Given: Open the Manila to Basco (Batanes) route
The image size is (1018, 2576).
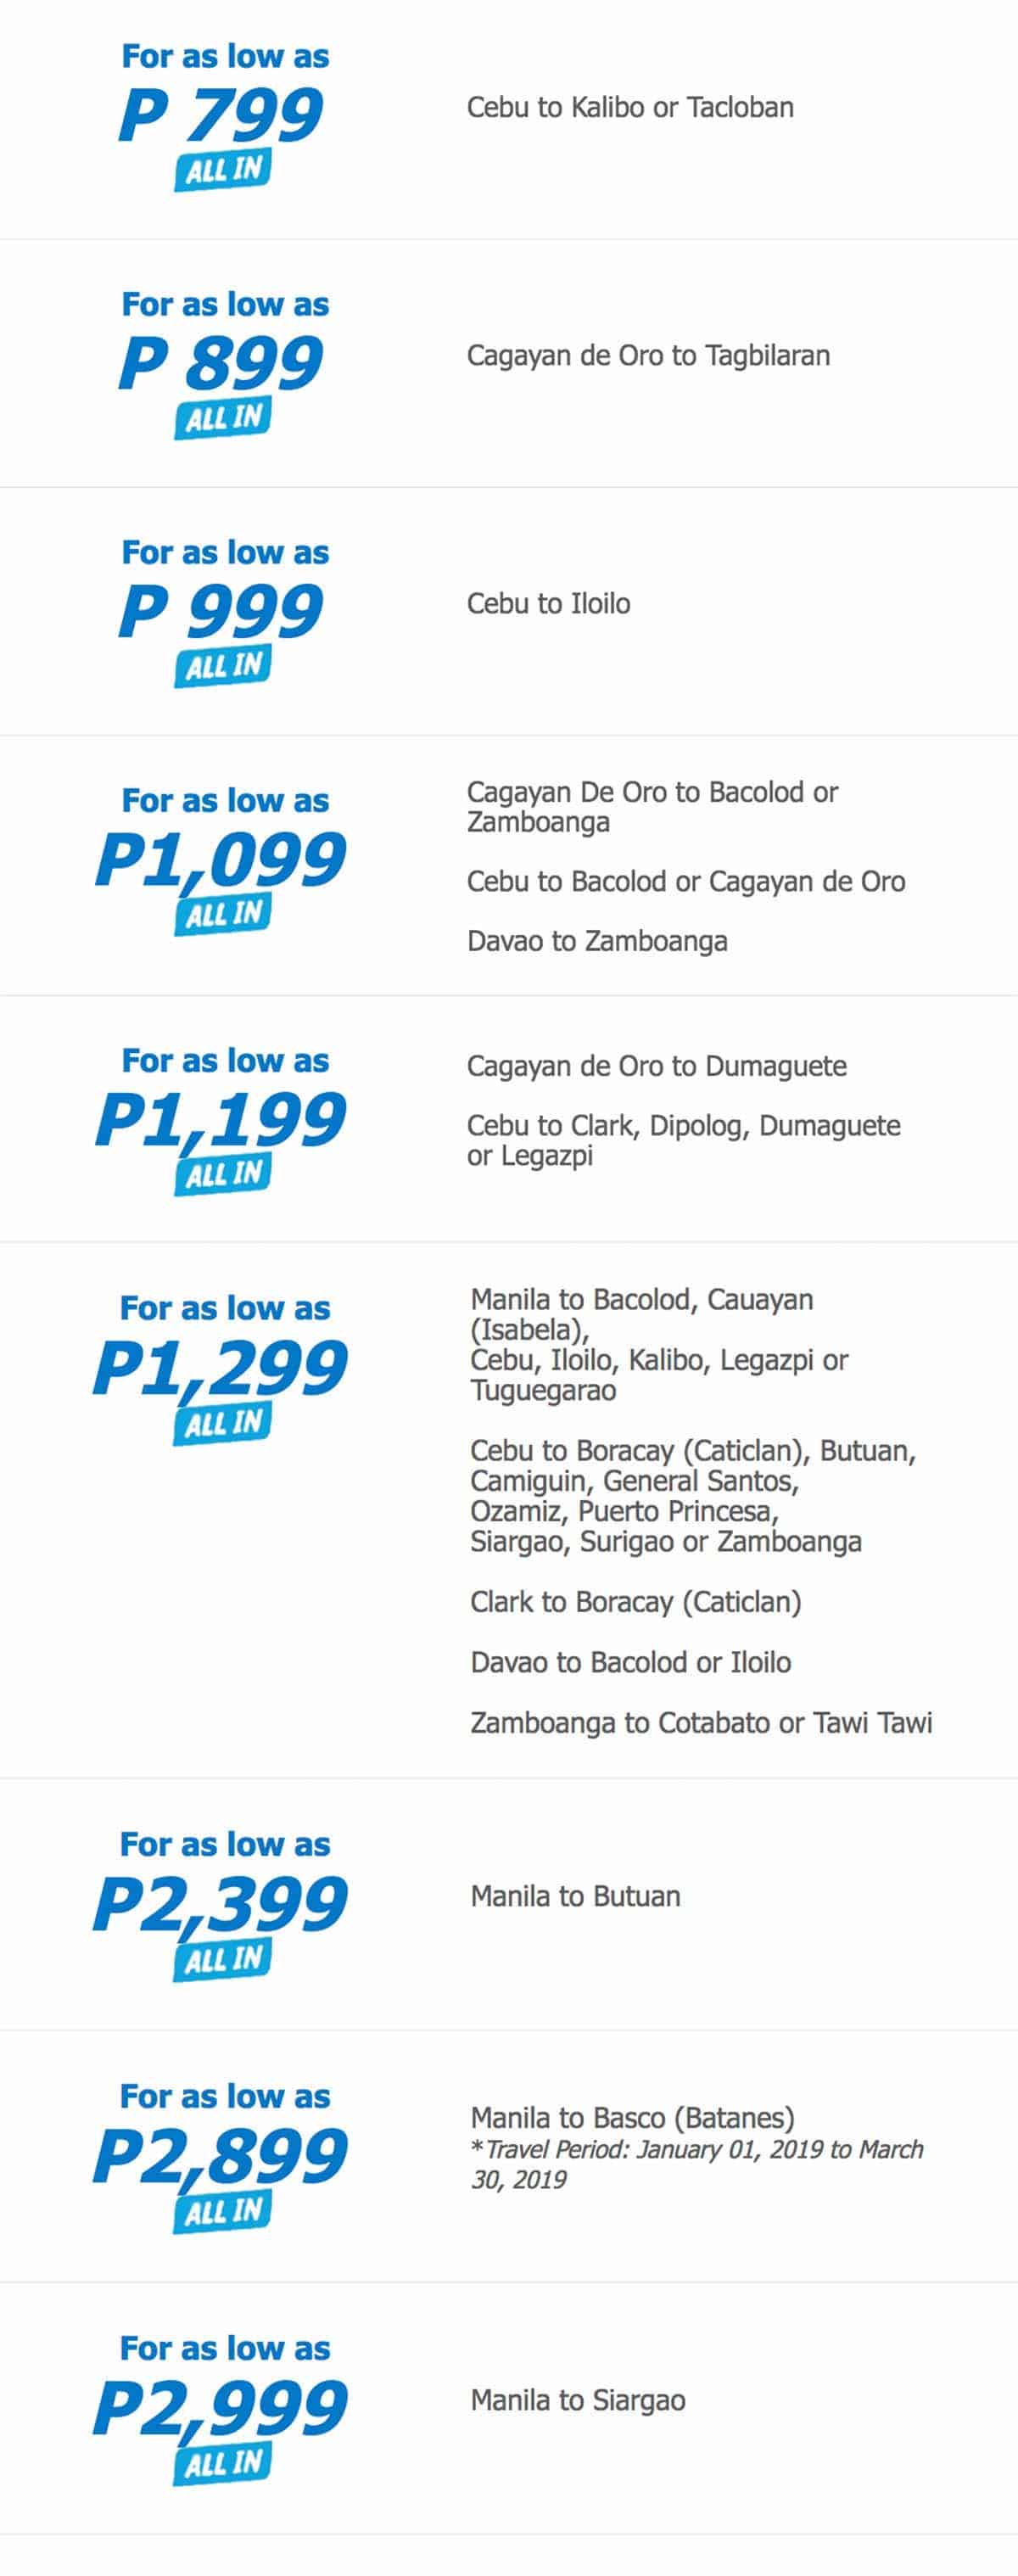Looking at the screenshot, I should click(x=632, y=2117).
